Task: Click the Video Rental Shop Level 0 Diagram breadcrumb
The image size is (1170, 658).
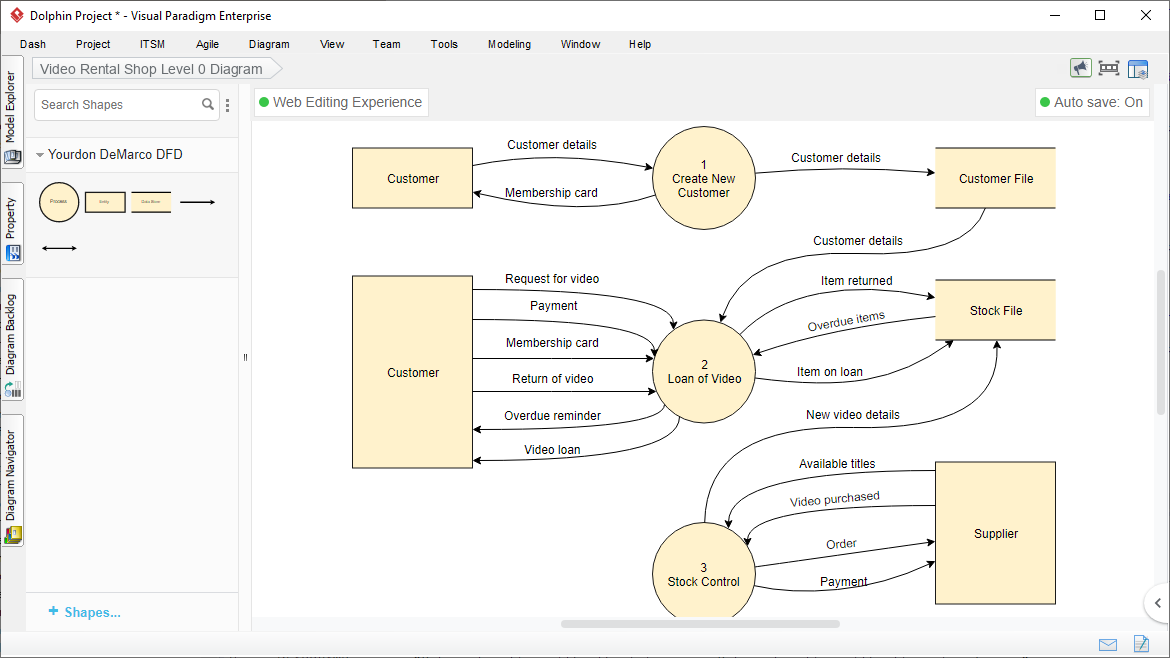Action: pos(152,69)
